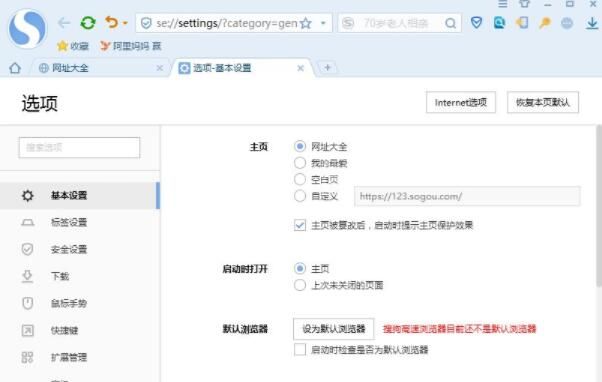Screen dimensions: 602x382
Task: Click the settings page vertical scrollbar
Action: click(x=599, y=205)
